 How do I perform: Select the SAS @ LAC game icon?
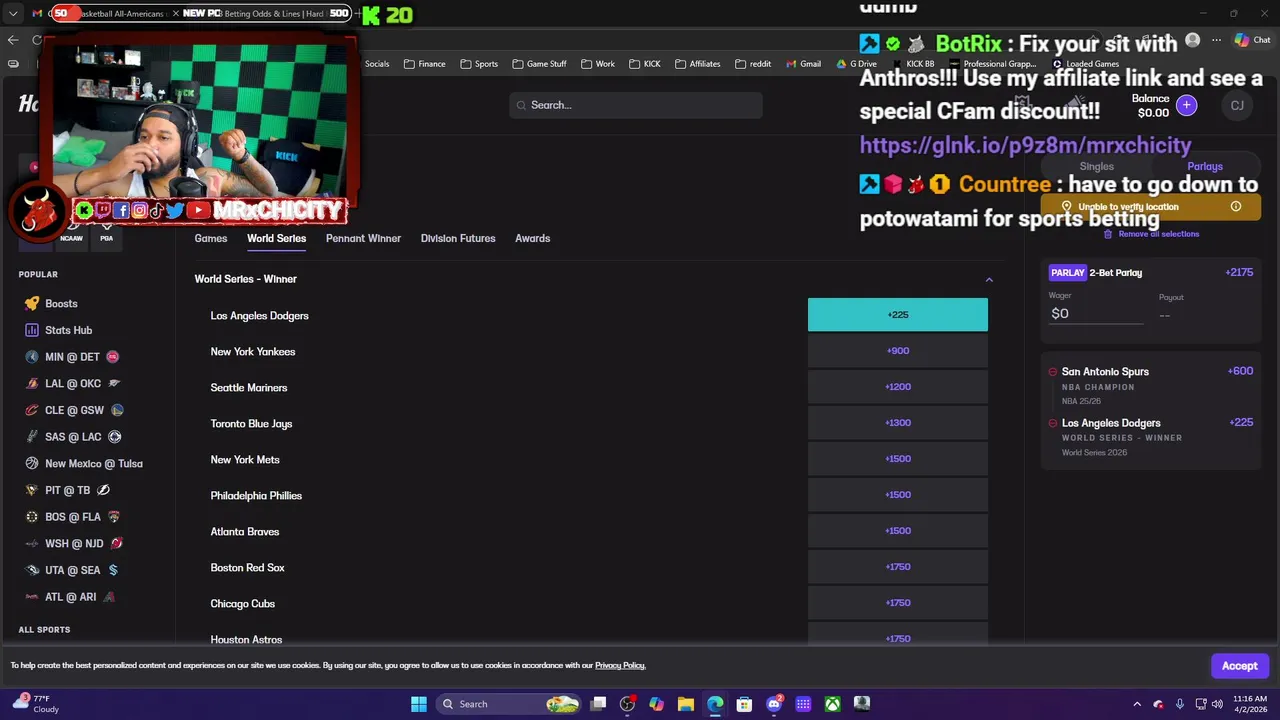(x=32, y=437)
